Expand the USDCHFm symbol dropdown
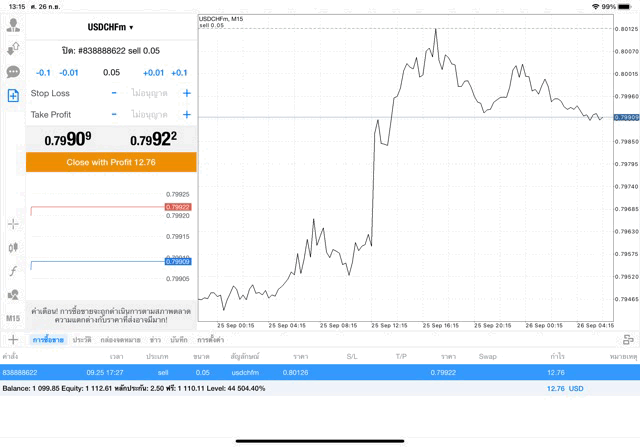Viewport: 640px width, 447px height. pos(111,27)
